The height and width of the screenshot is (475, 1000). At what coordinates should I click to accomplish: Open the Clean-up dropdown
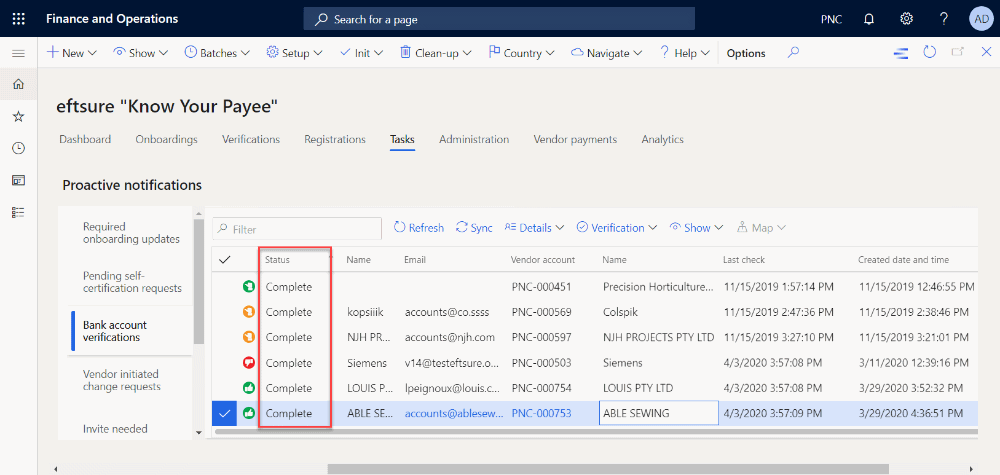(436, 54)
